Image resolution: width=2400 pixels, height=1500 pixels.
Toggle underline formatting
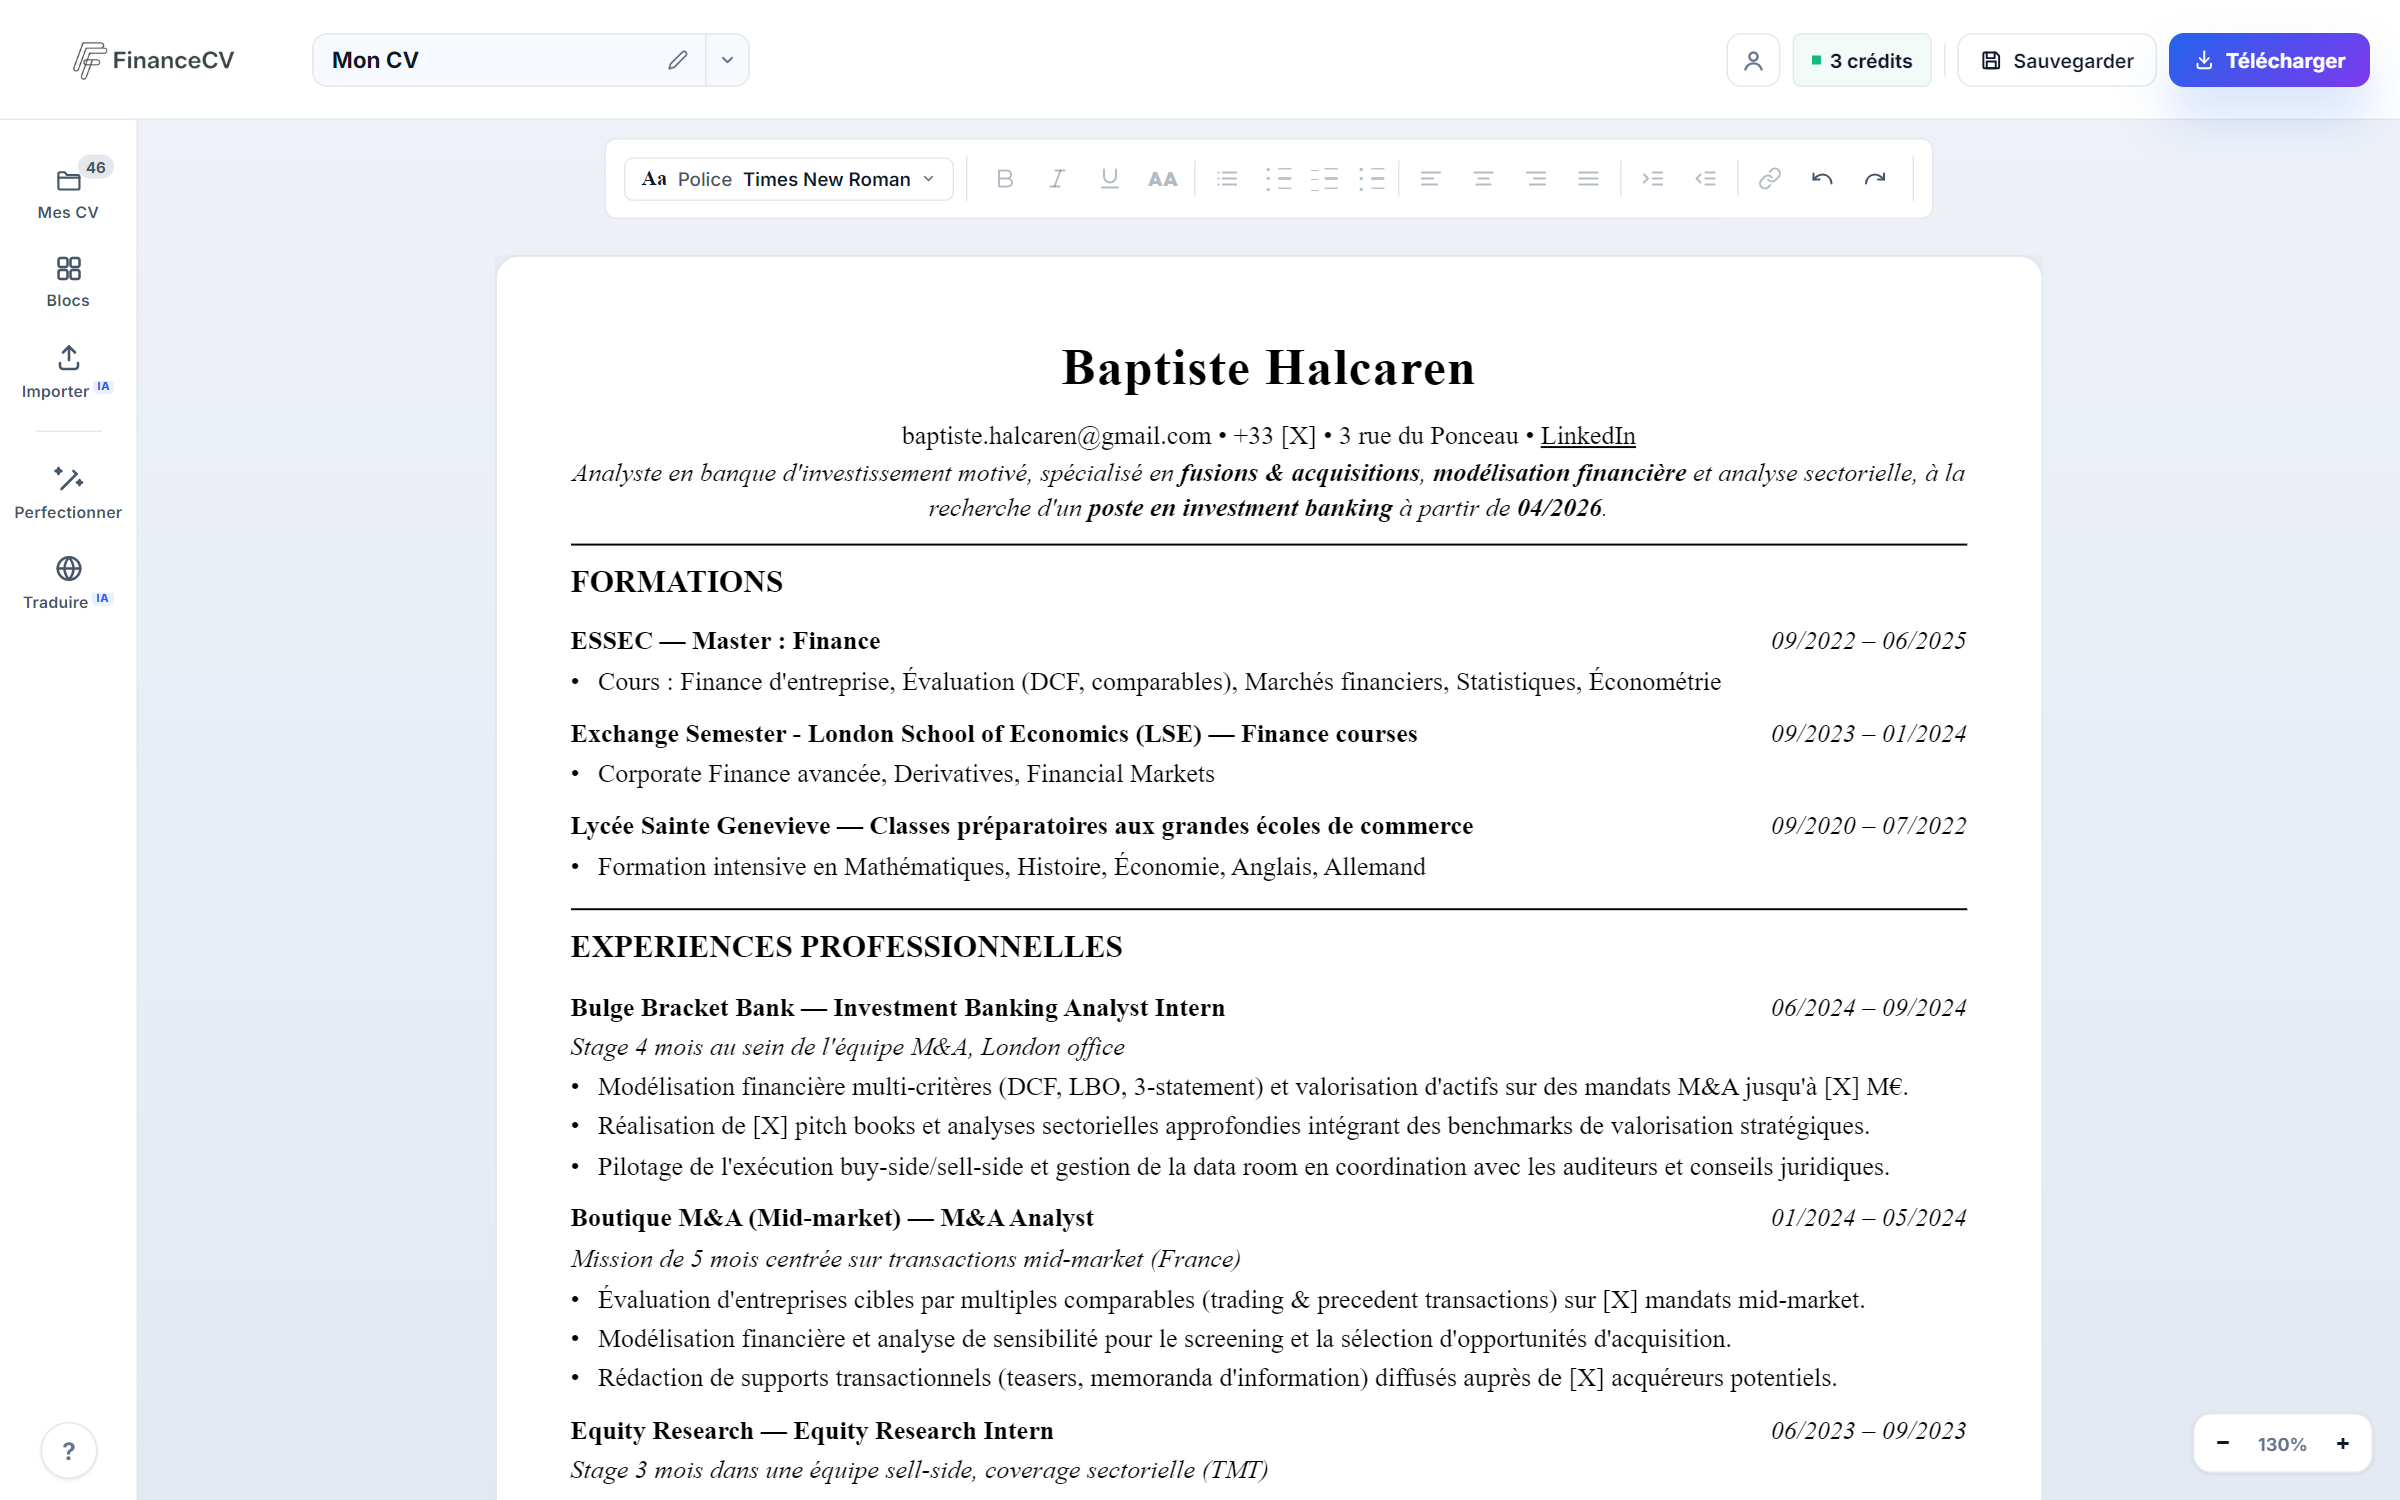[x=1109, y=179]
